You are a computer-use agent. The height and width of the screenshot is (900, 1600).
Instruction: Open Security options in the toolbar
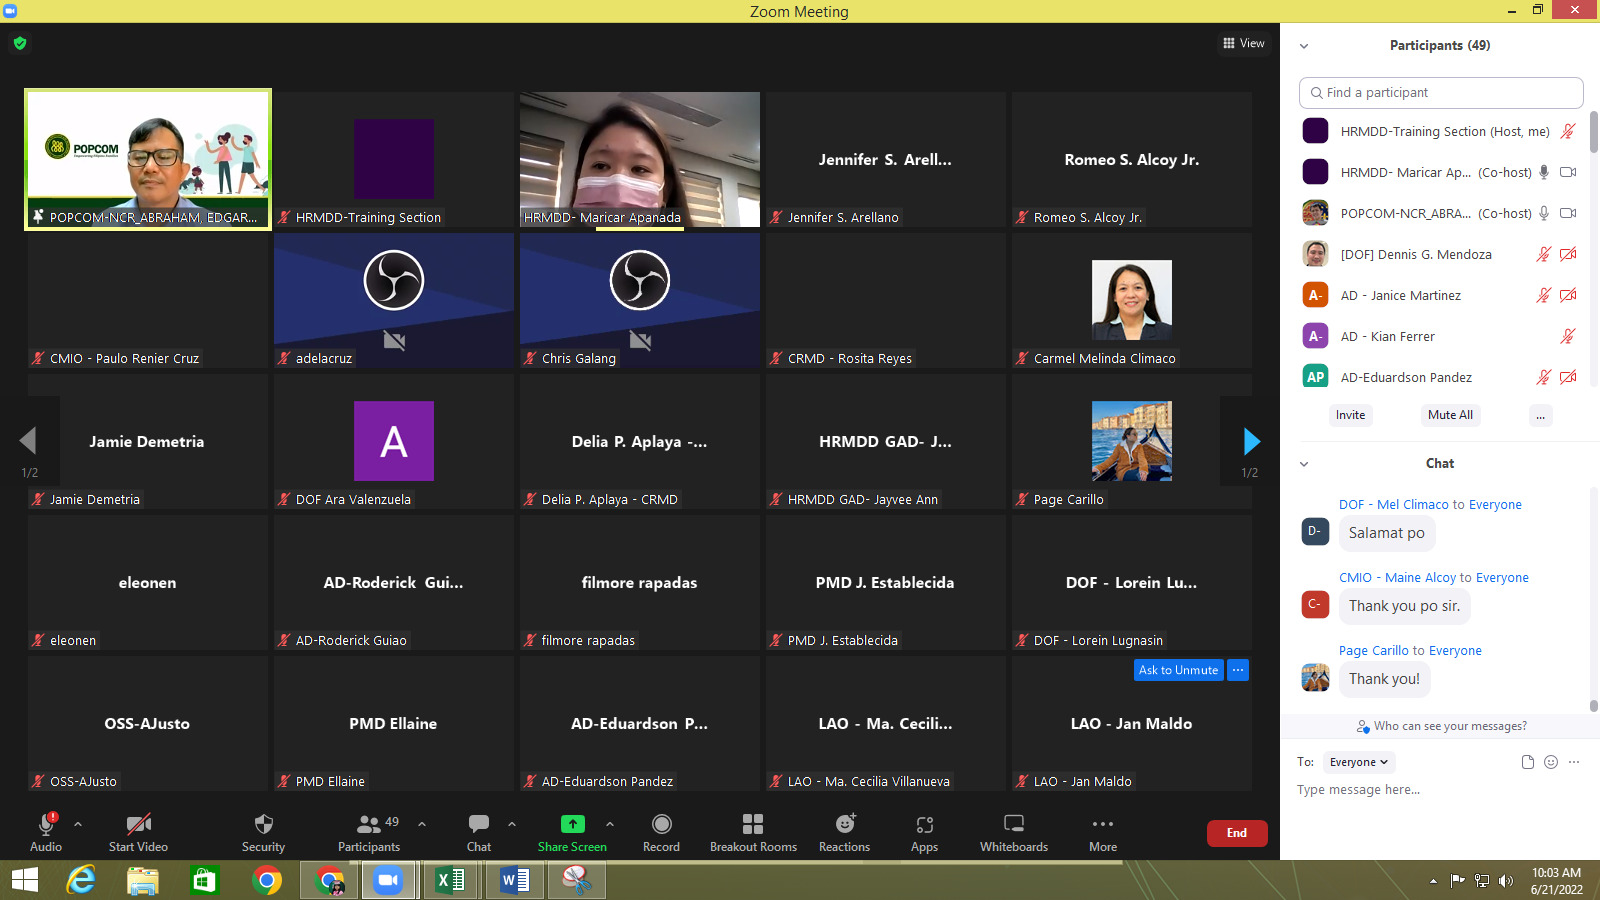point(263,832)
